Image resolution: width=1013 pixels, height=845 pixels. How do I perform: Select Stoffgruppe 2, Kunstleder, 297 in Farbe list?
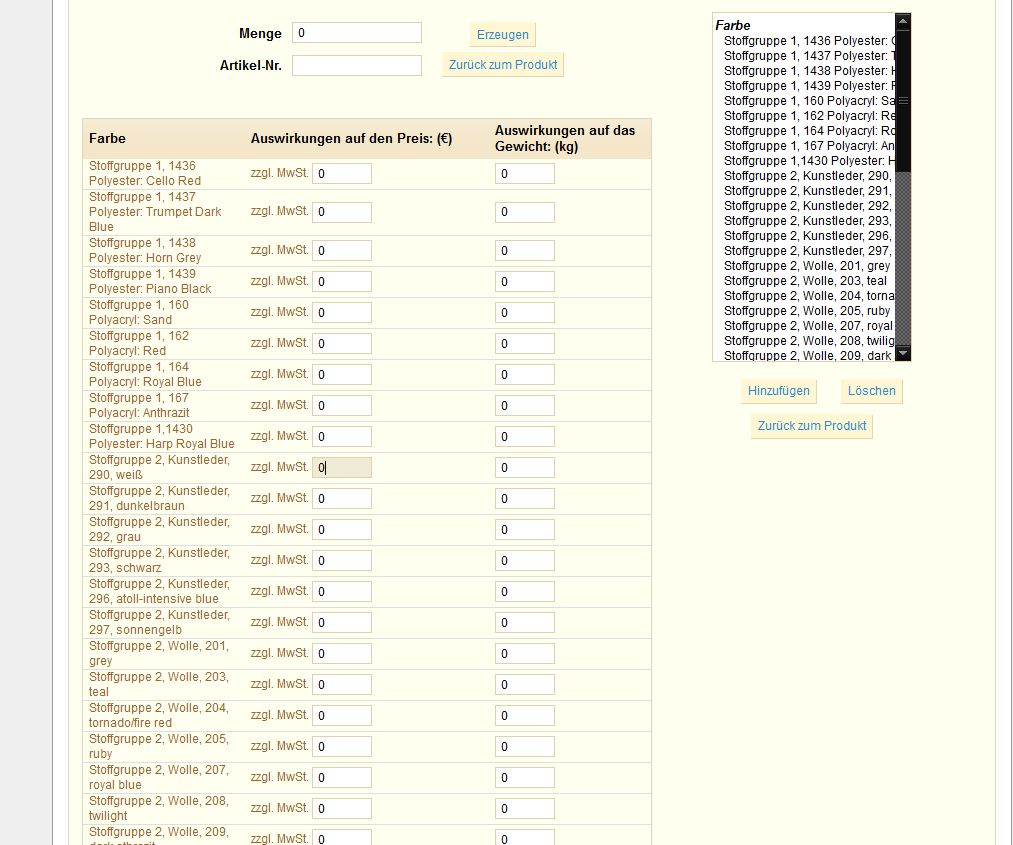pyautogui.click(x=809, y=251)
